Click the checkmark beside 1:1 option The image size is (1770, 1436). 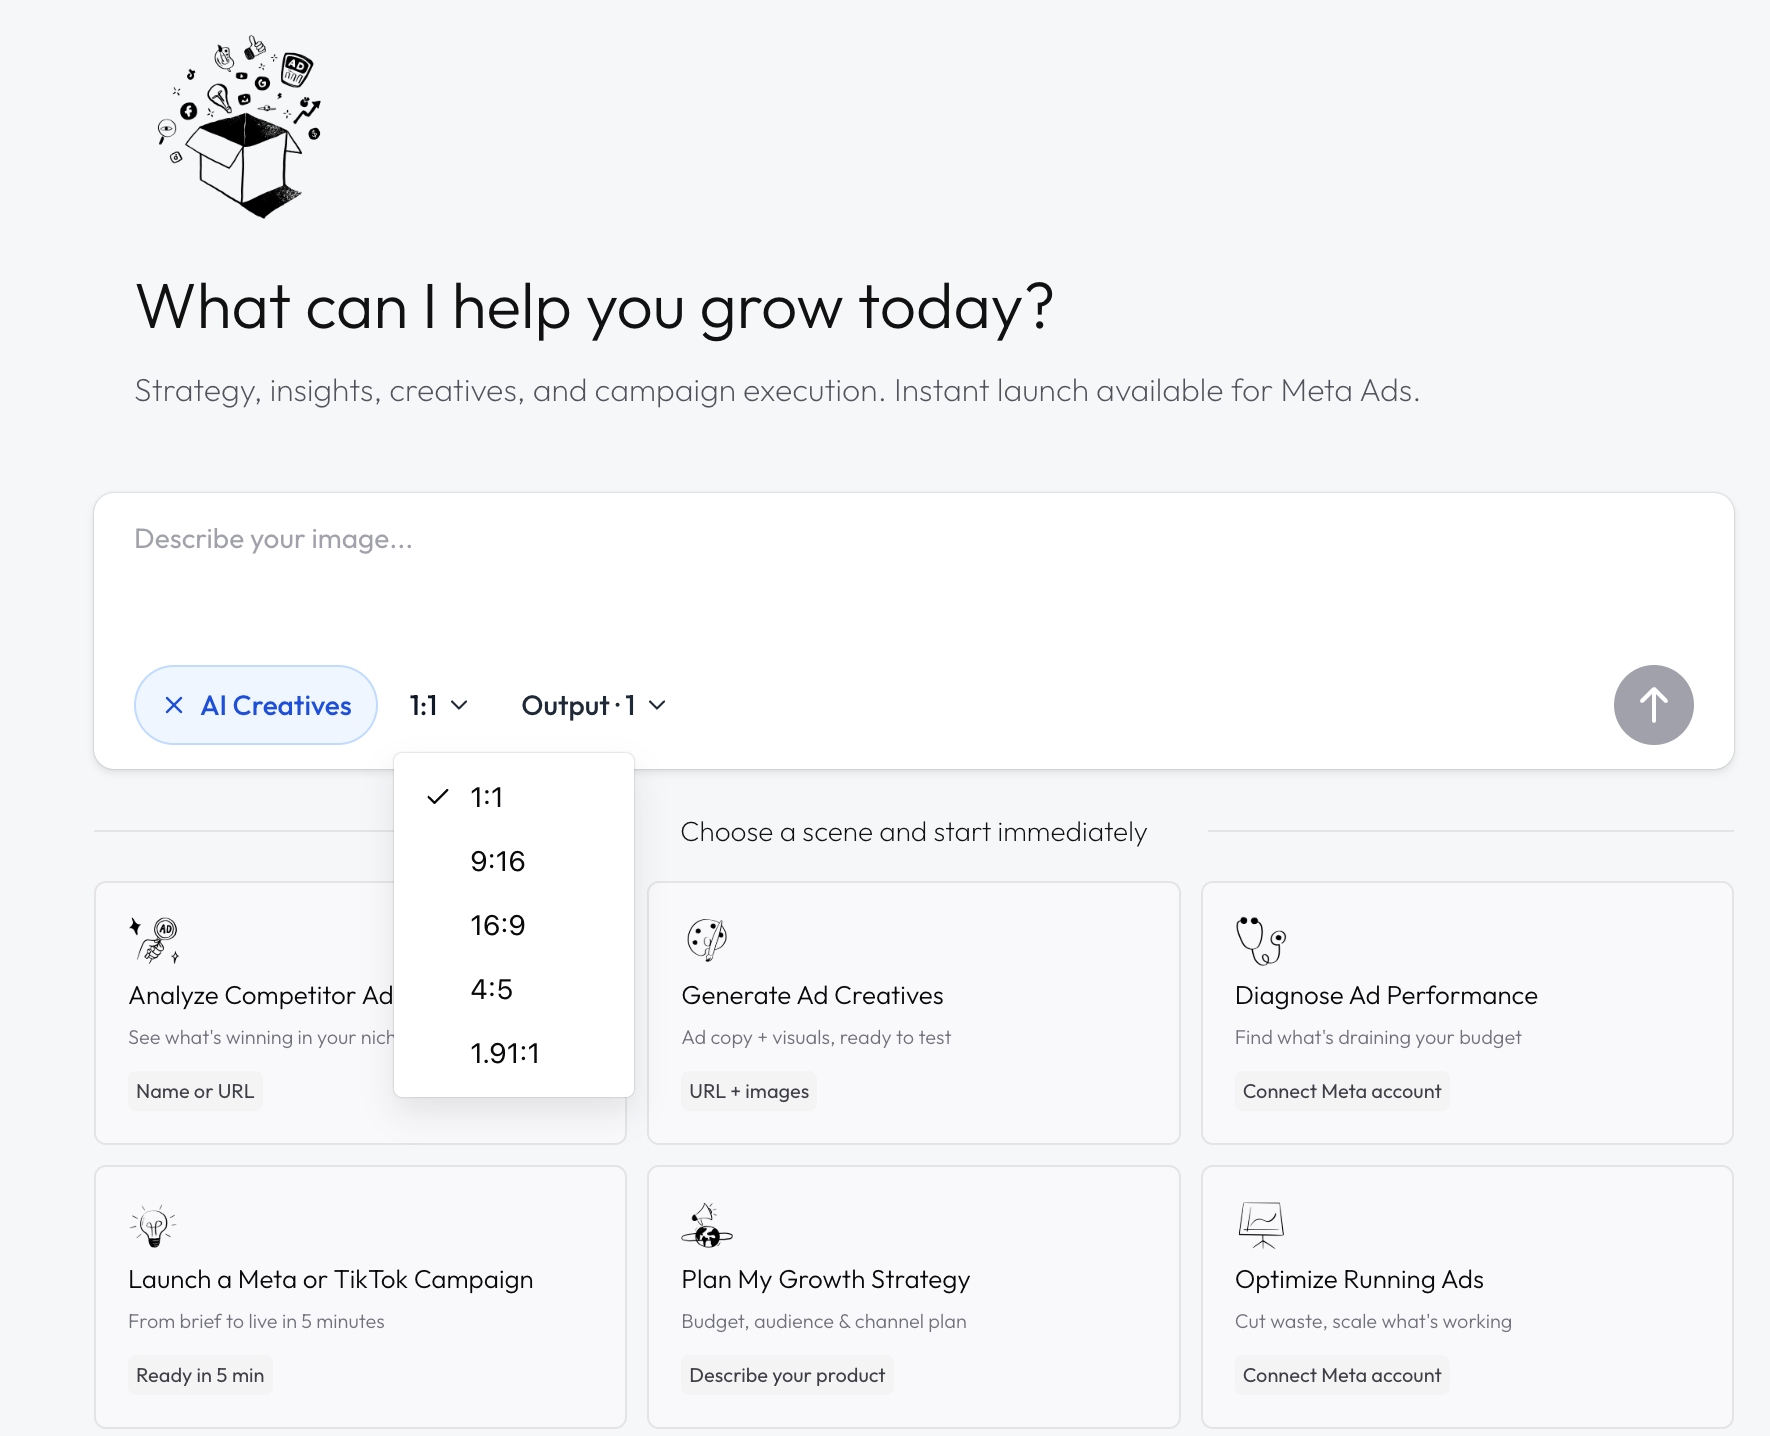(x=437, y=797)
